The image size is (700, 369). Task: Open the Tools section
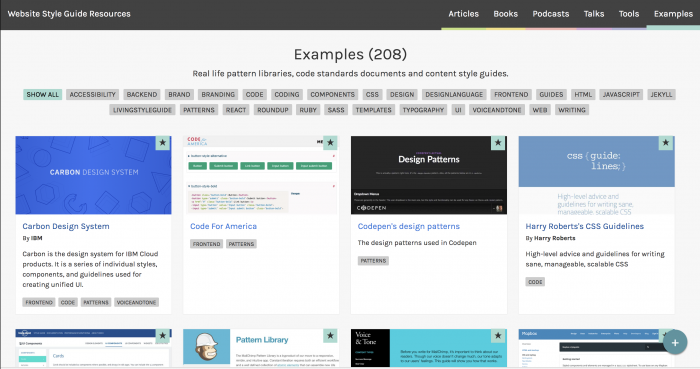629,14
